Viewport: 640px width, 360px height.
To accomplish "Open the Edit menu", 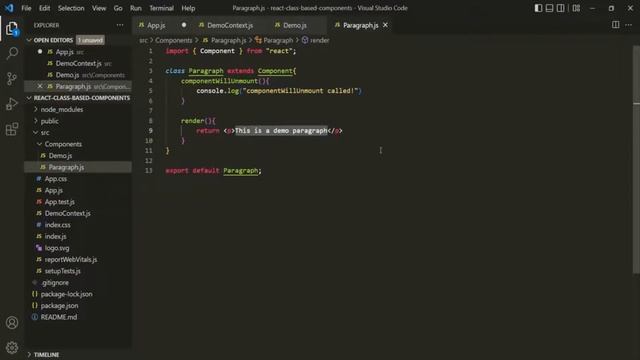I will tap(44, 8).
